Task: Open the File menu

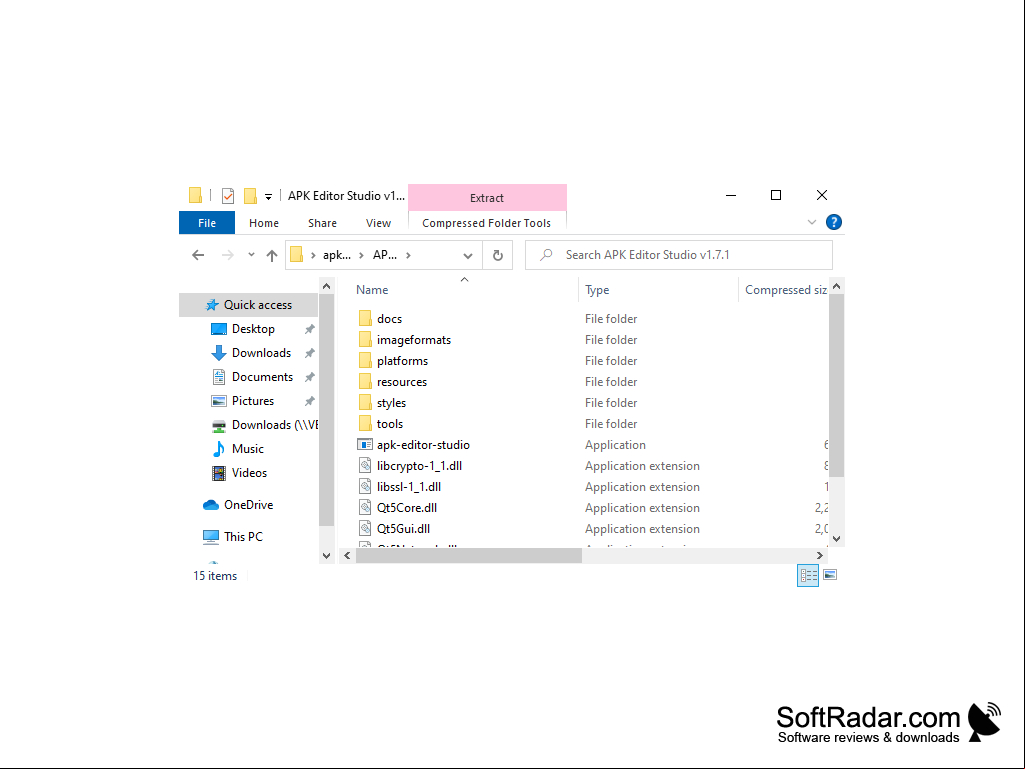Action: pos(207,223)
